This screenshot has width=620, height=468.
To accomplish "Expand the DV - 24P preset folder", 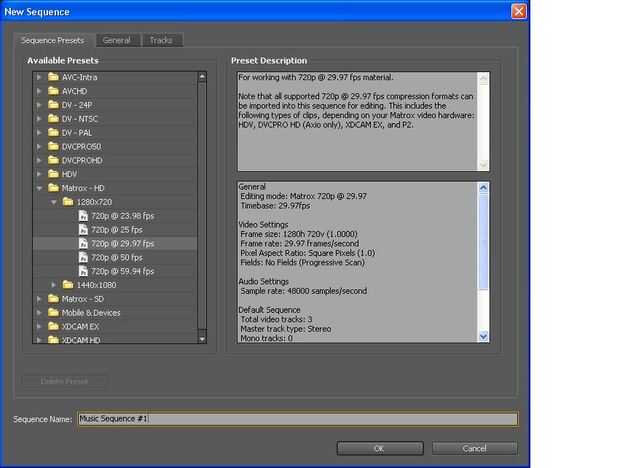I will [39, 105].
